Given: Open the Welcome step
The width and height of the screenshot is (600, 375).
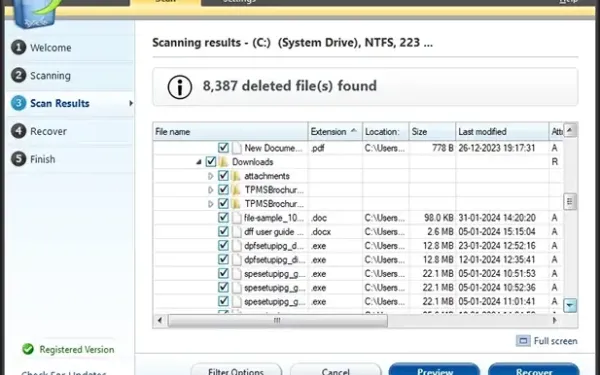Looking at the screenshot, I should click(51, 48).
